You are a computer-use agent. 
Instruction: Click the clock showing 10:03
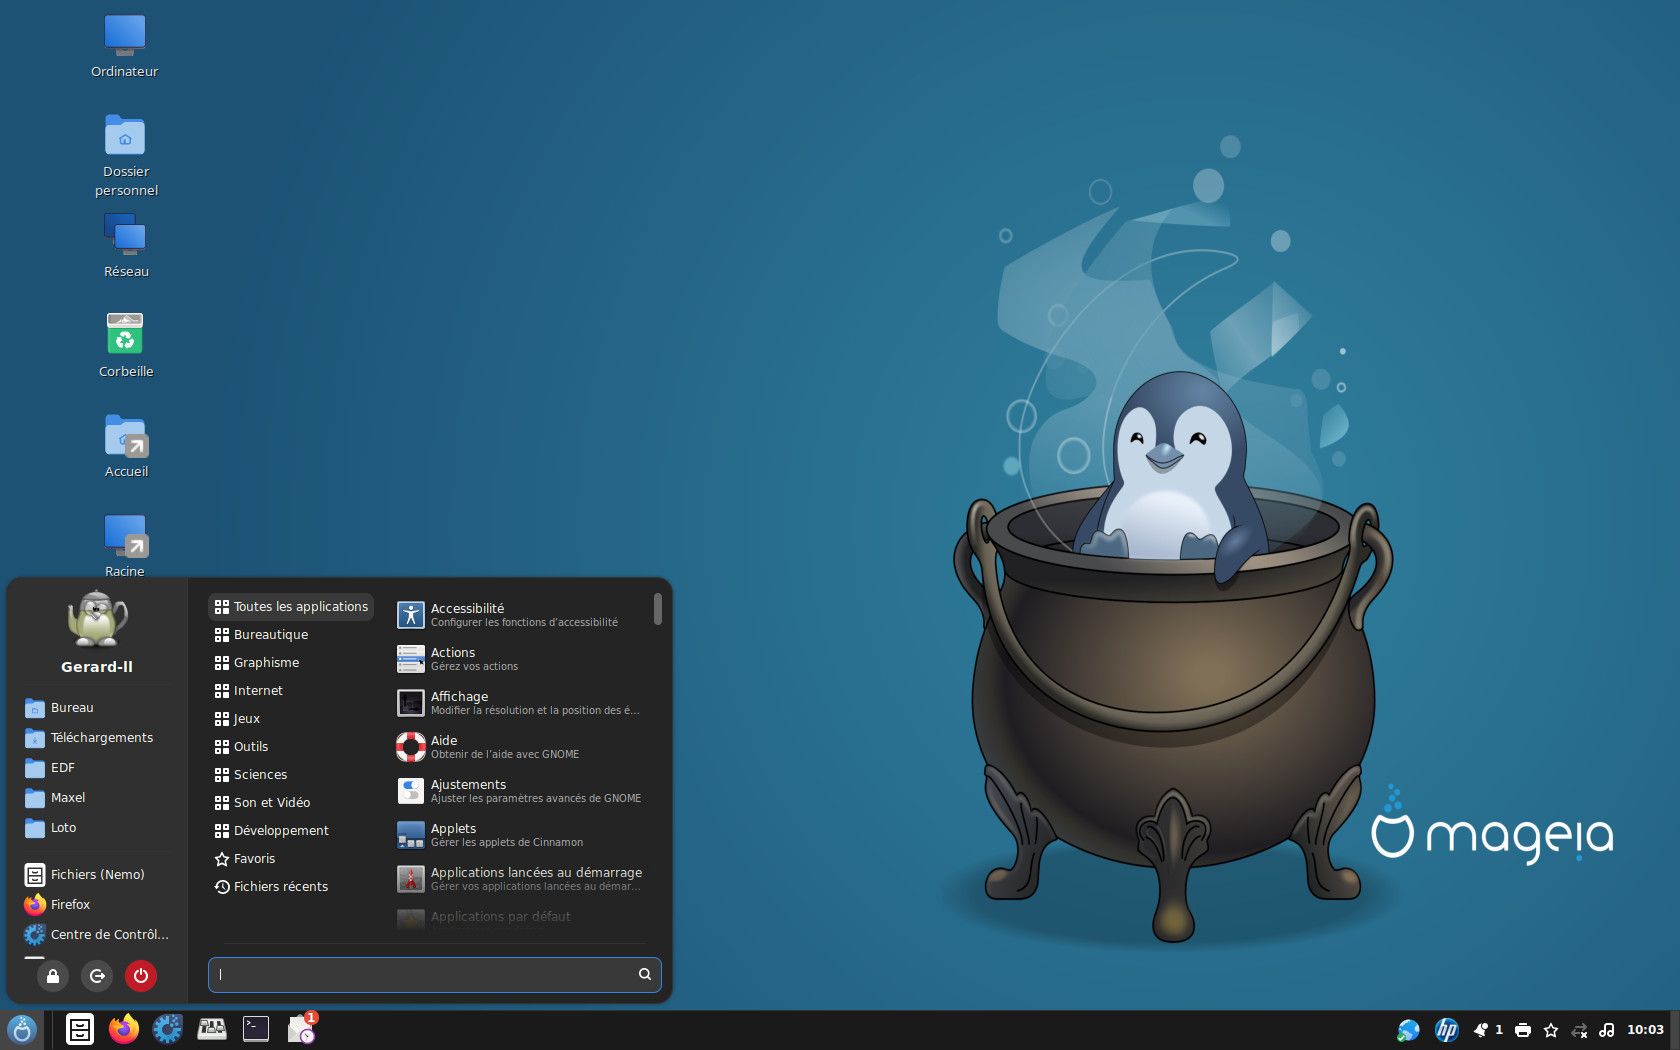pos(1645,1030)
